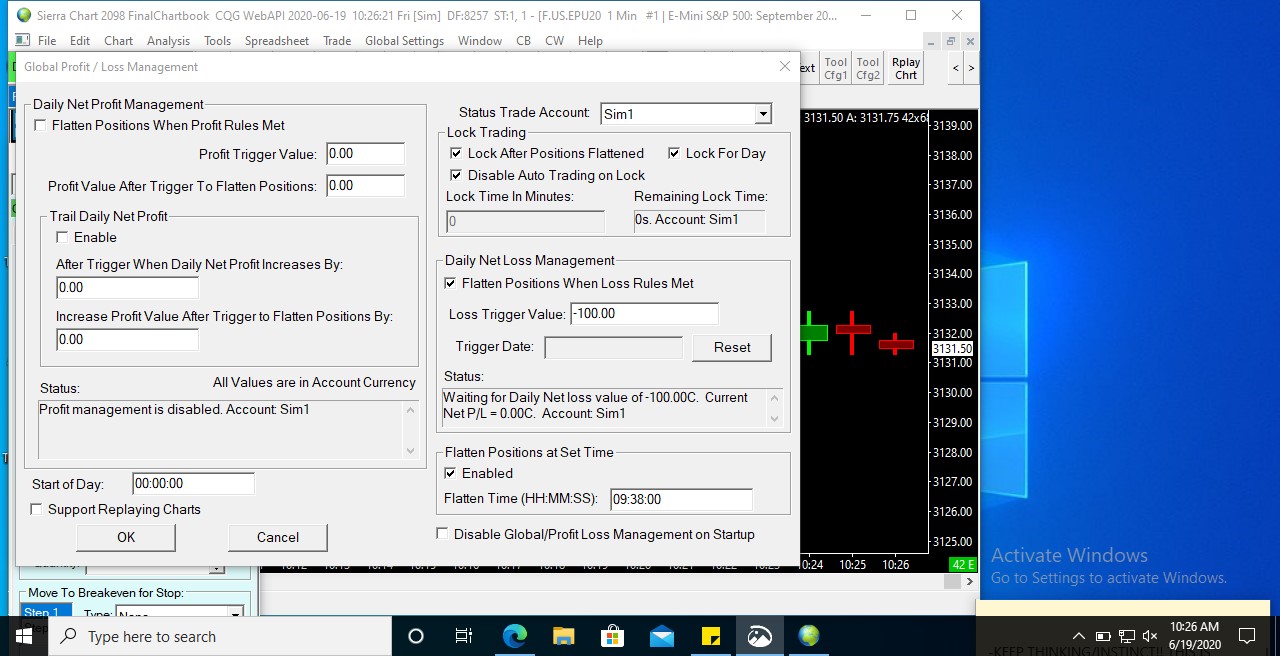
Task: Open network tray icon
Action: point(1127,636)
